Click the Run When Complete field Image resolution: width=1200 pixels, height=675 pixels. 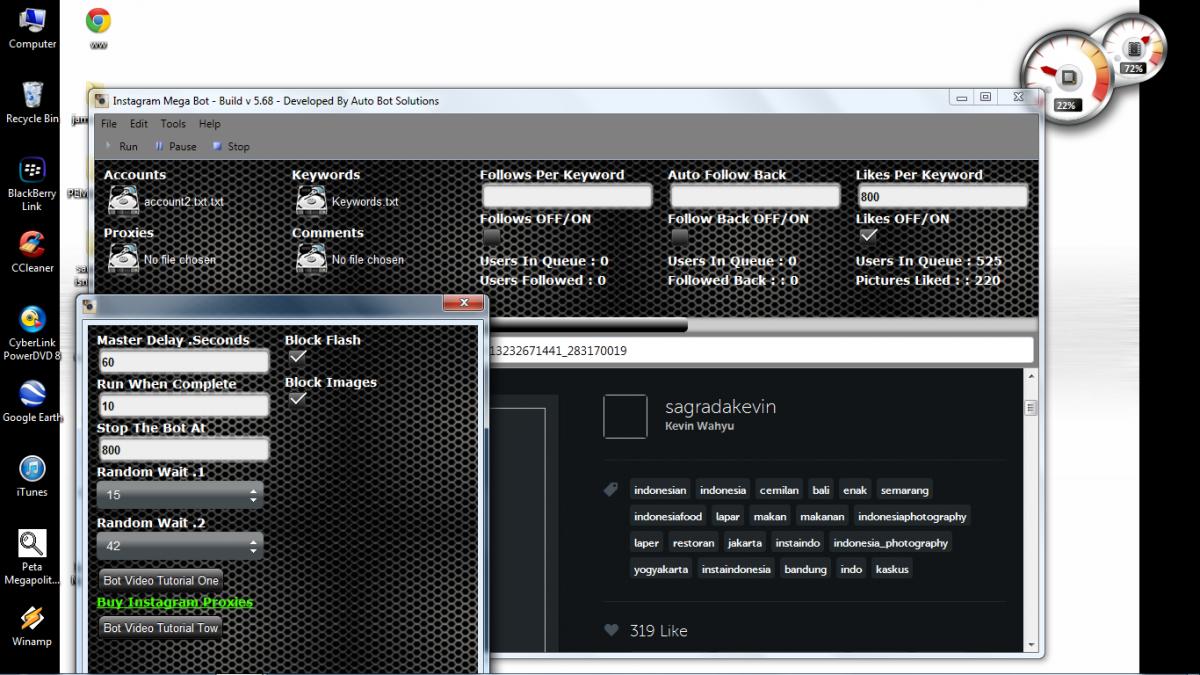(x=183, y=405)
